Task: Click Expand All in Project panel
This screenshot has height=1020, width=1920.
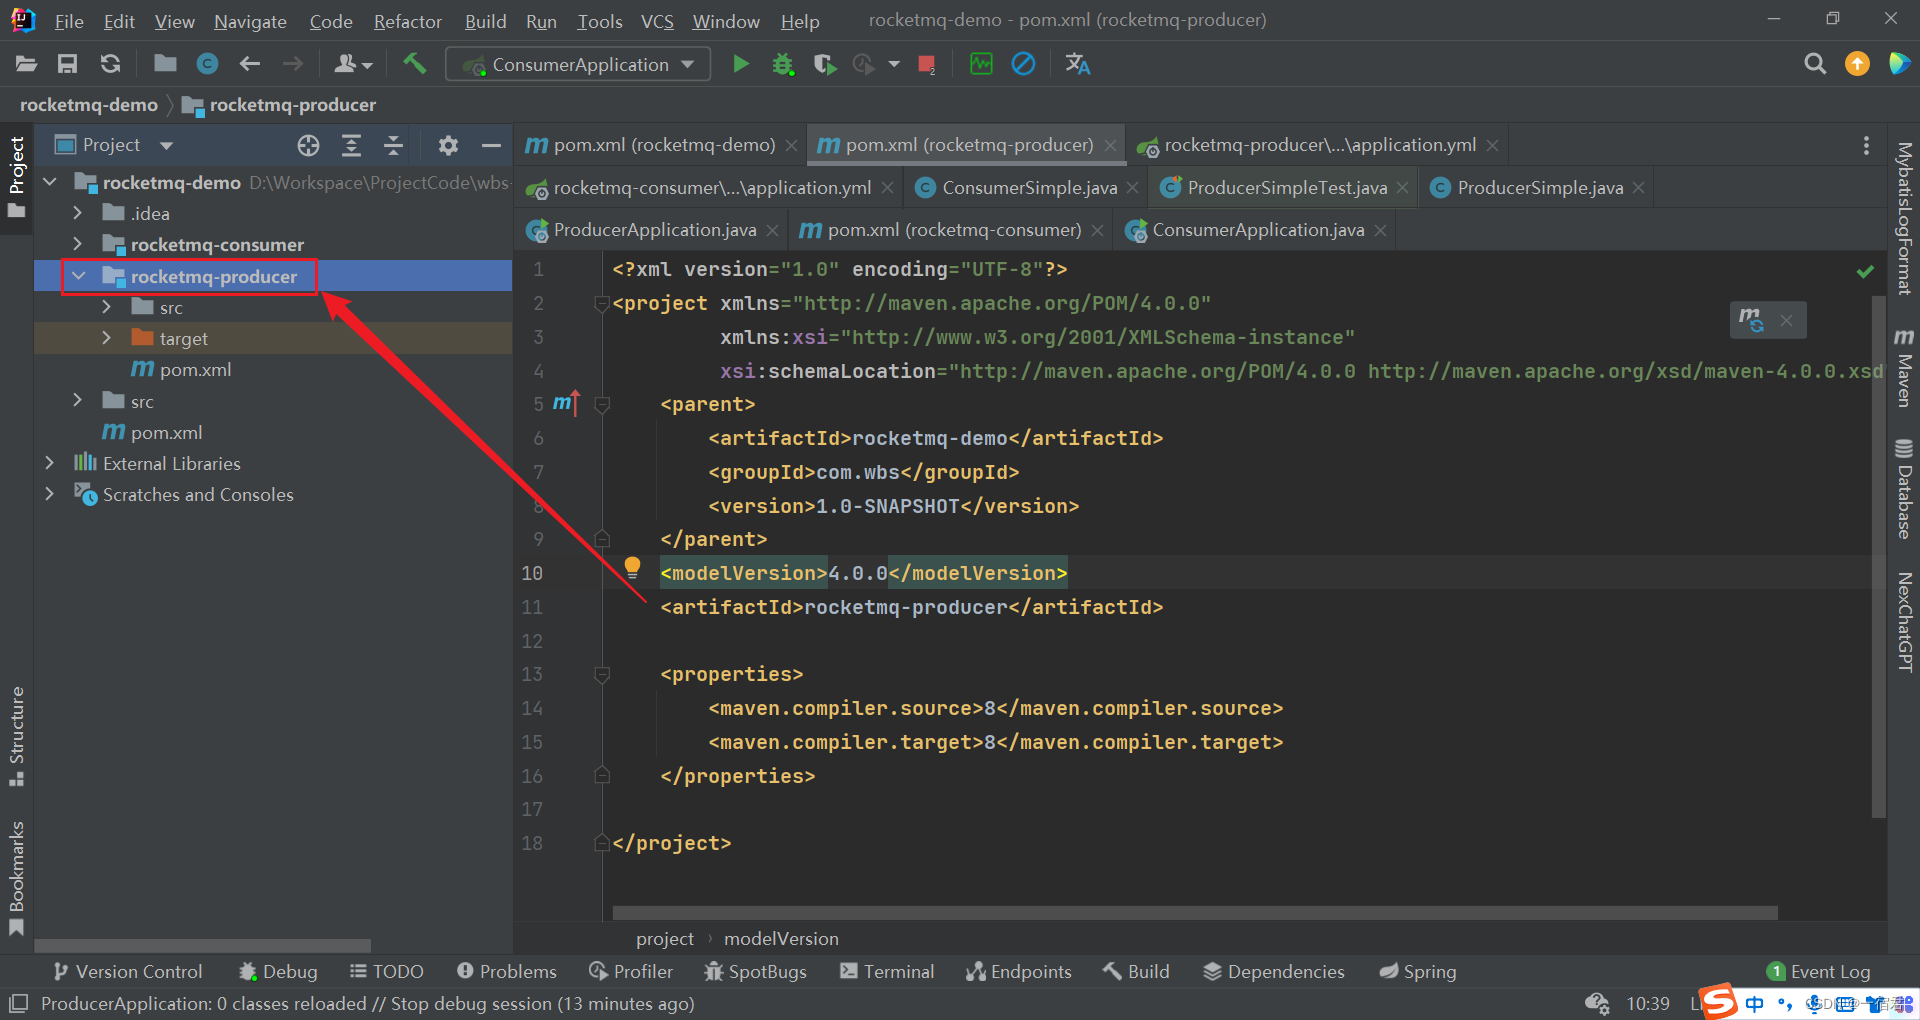Action: (351, 145)
